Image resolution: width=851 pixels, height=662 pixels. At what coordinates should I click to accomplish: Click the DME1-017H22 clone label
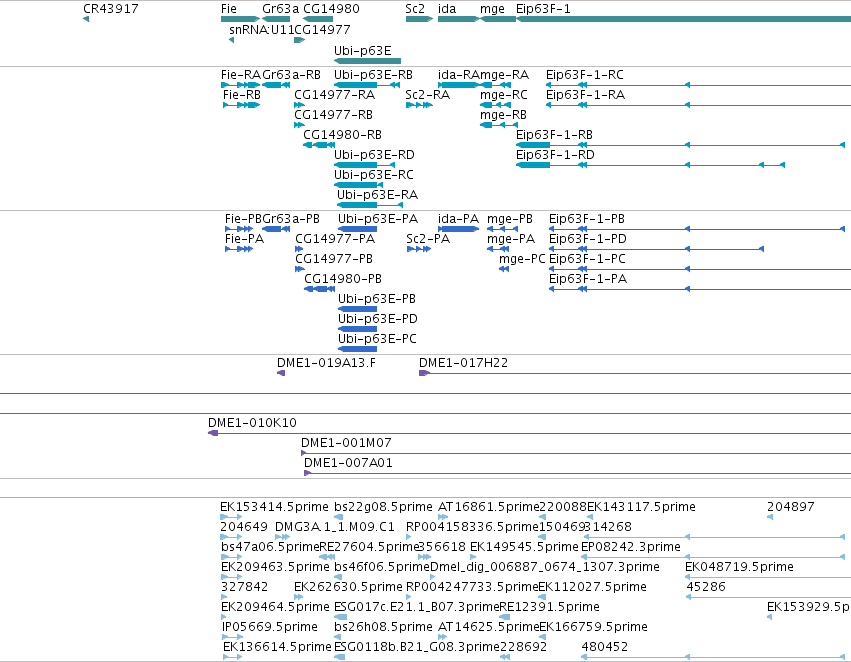point(463,363)
